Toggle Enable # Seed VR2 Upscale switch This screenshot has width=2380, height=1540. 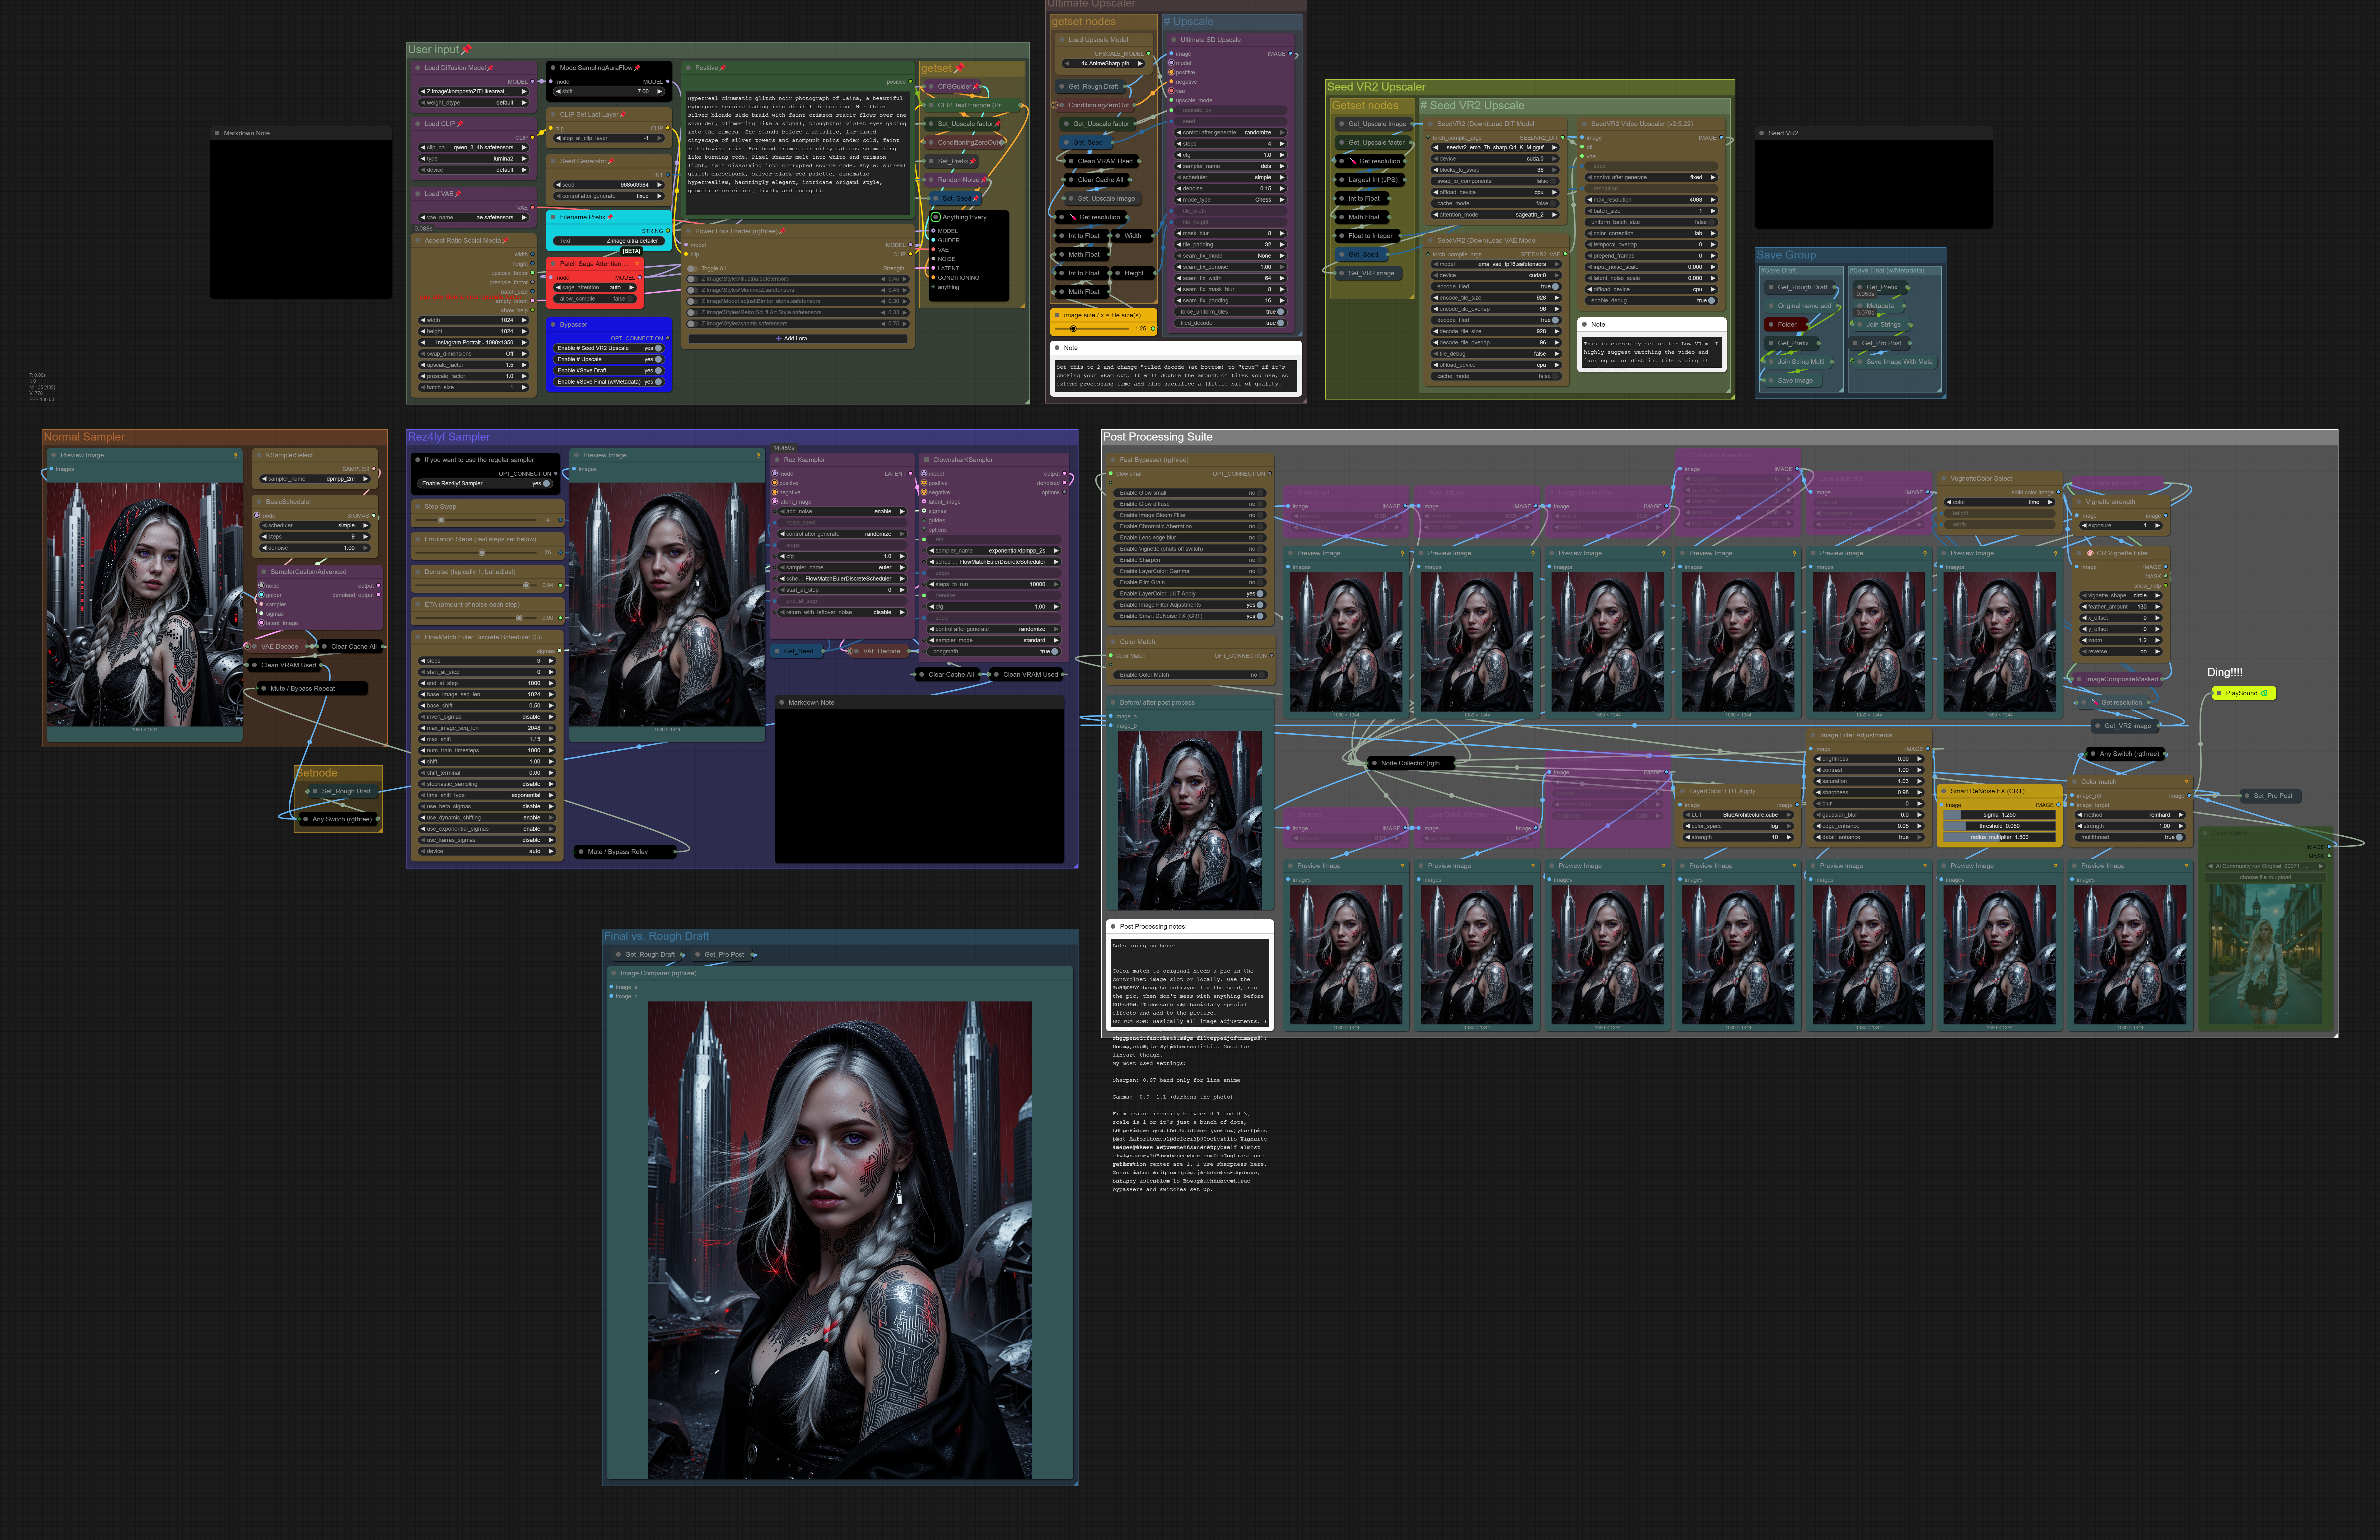[x=658, y=348]
